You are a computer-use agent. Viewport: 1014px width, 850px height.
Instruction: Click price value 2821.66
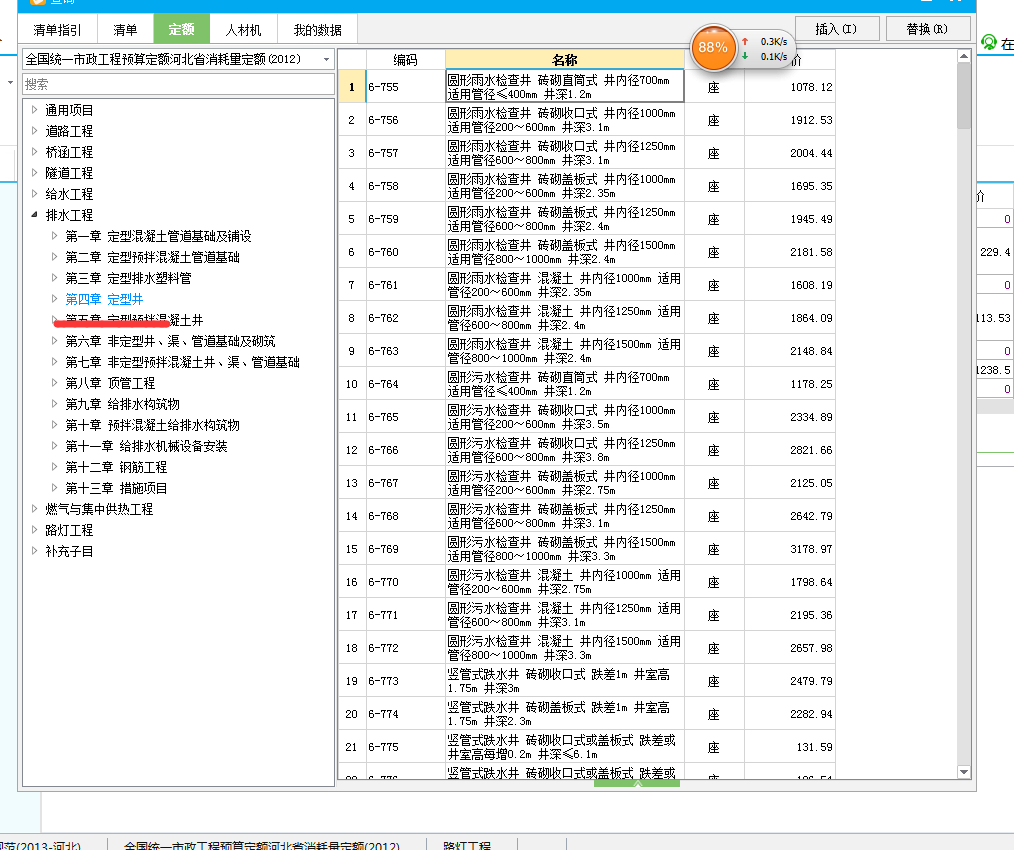coord(811,450)
